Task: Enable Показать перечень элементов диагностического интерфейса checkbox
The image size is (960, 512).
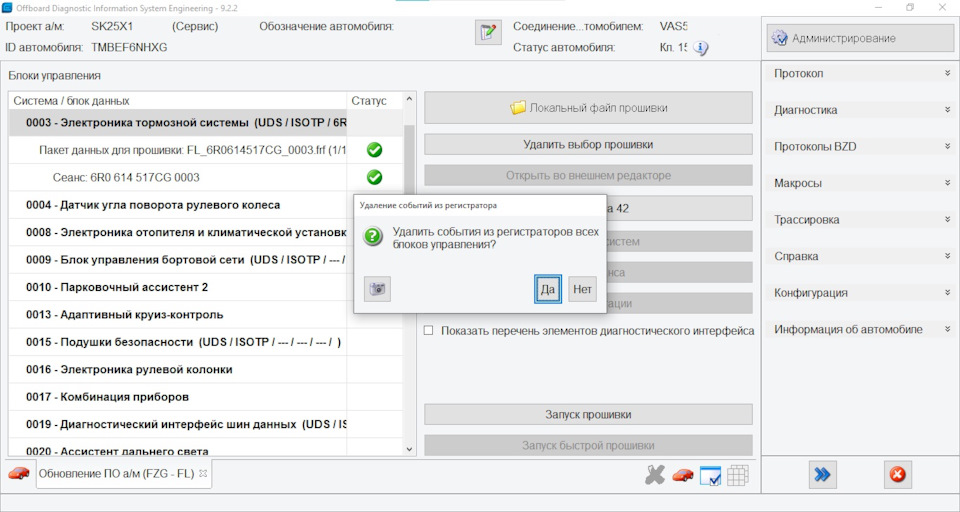Action: [429, 331]
